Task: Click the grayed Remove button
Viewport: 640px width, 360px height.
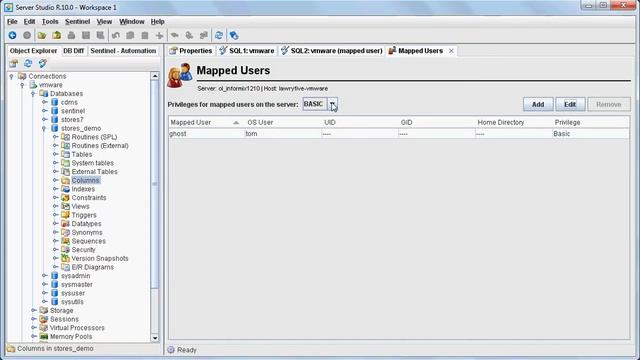Action: pyautogui.click(x=609, y=104)
